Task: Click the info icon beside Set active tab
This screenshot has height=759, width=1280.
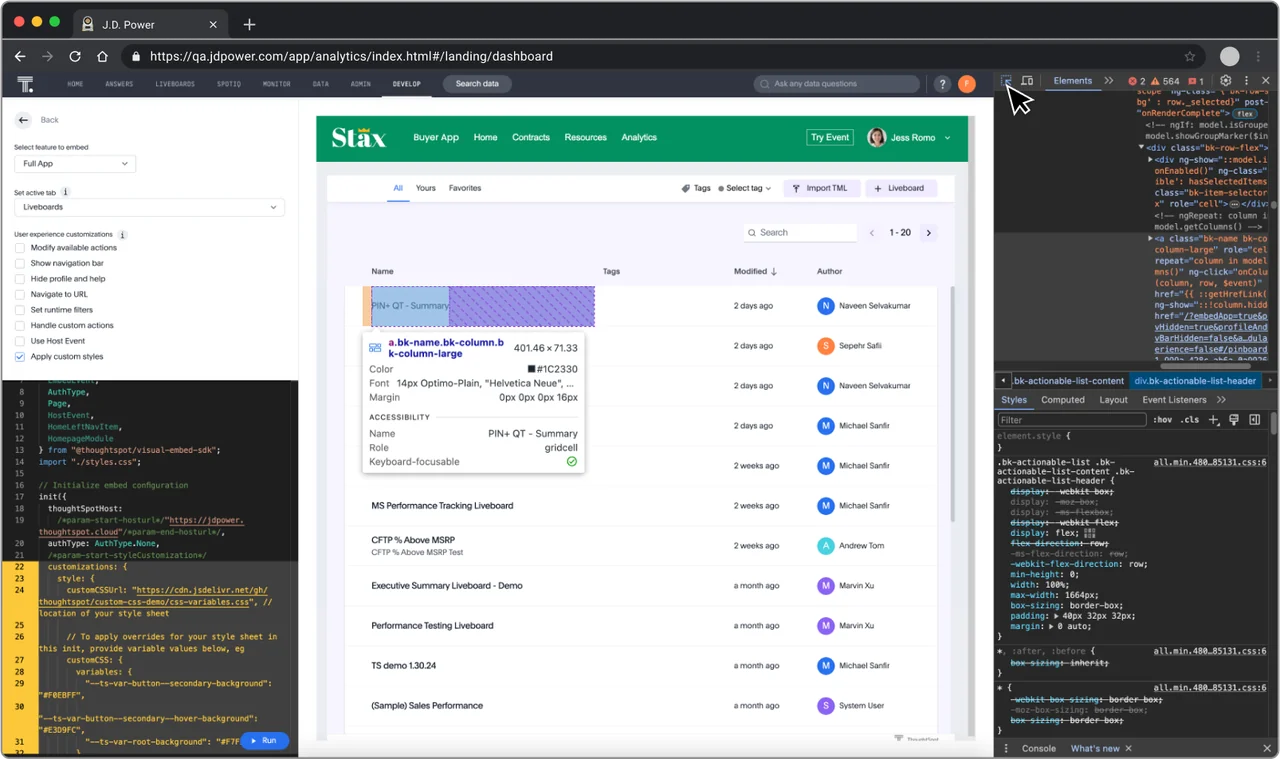Action: point(66,192)
